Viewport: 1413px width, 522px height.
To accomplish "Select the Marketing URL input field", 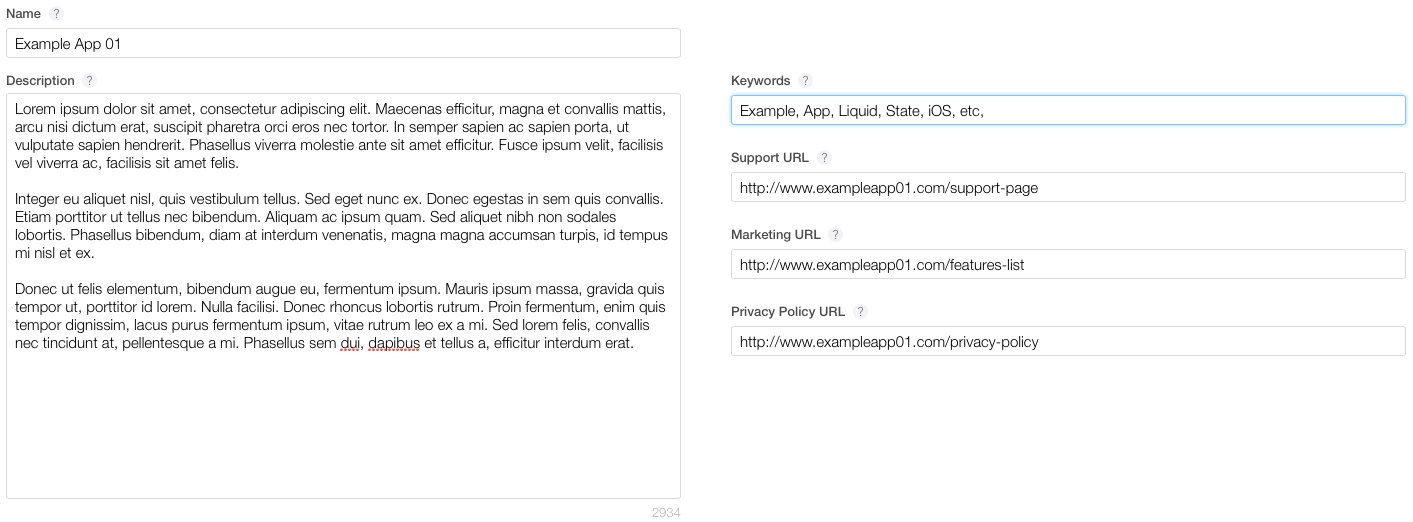I will 1068,265.
